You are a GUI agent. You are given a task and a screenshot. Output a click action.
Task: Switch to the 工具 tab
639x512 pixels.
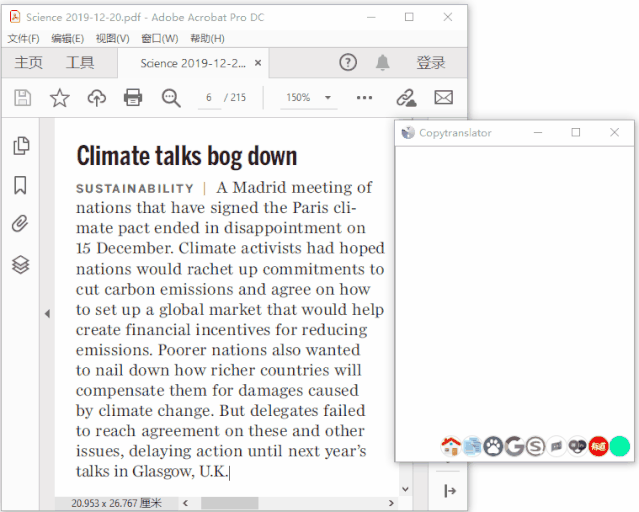click(x=80, y=63)
